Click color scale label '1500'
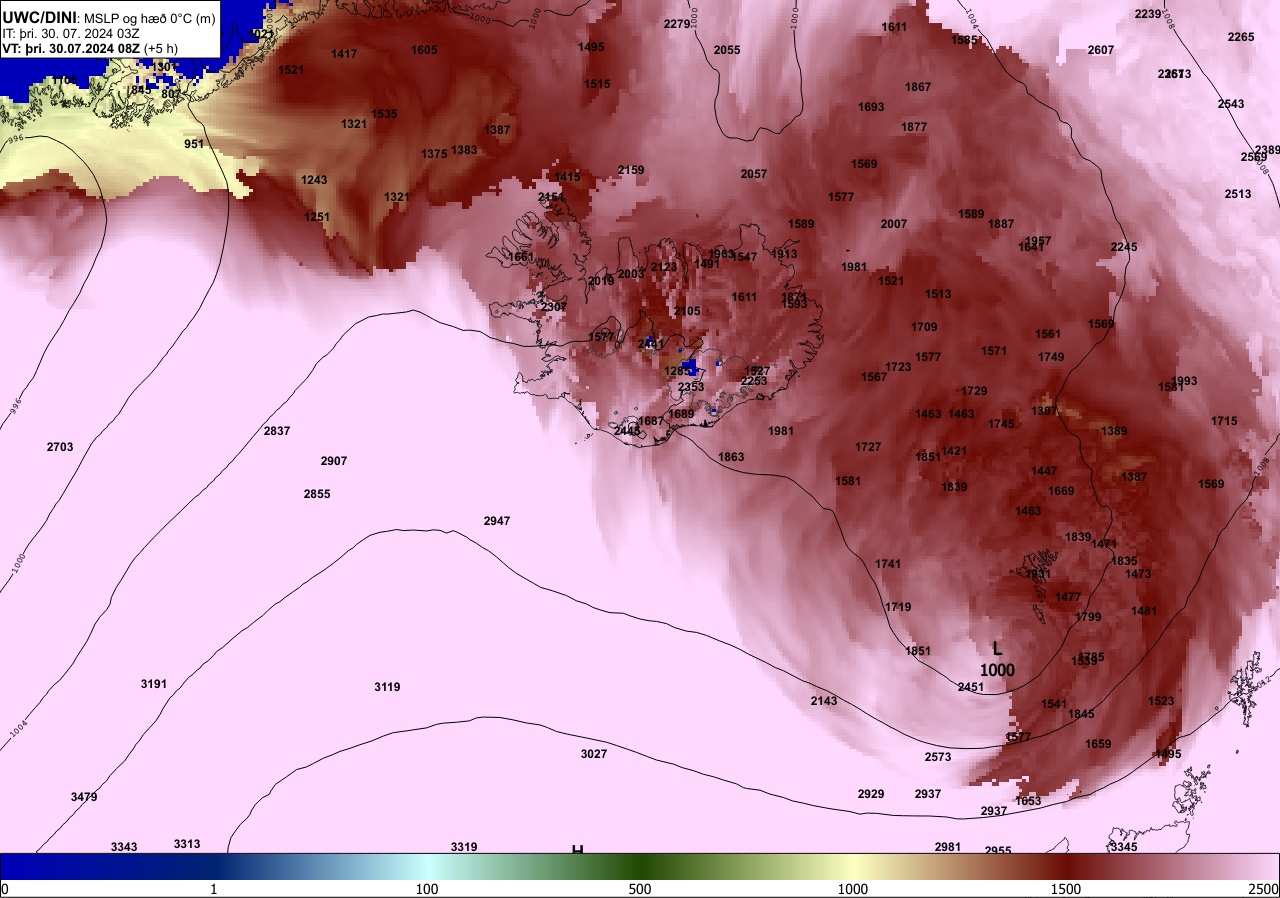The image size is (1280, 898). coord(1067,889)
